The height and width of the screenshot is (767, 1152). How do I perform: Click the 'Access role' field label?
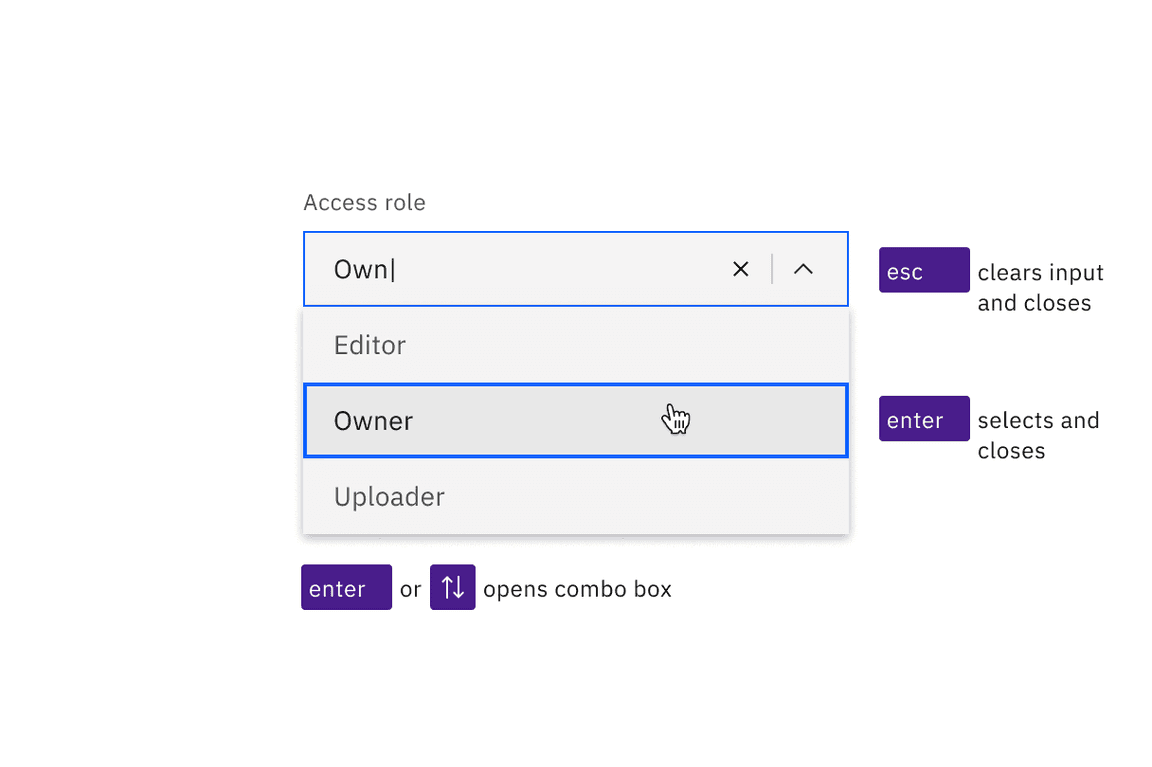click(x=364, y=202)
